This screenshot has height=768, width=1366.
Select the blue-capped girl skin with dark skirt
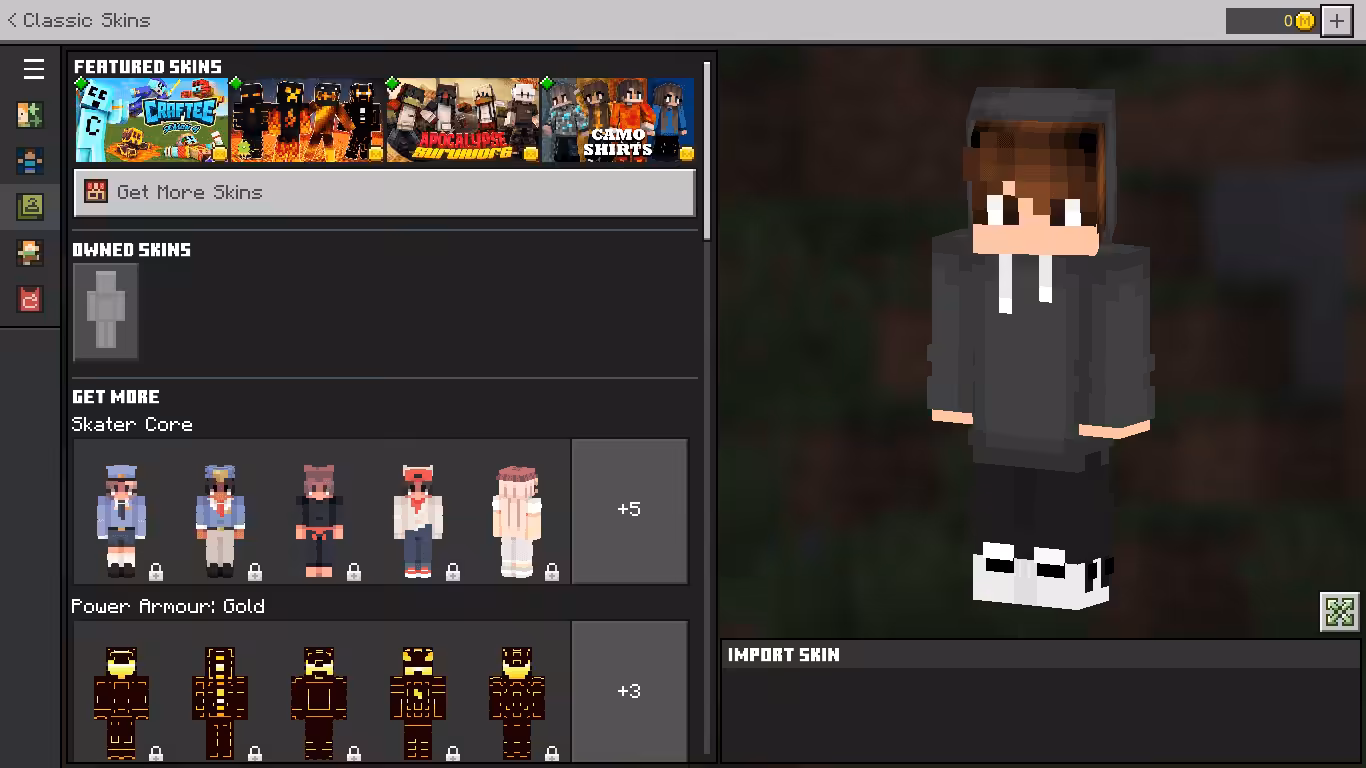pos(122,521)
